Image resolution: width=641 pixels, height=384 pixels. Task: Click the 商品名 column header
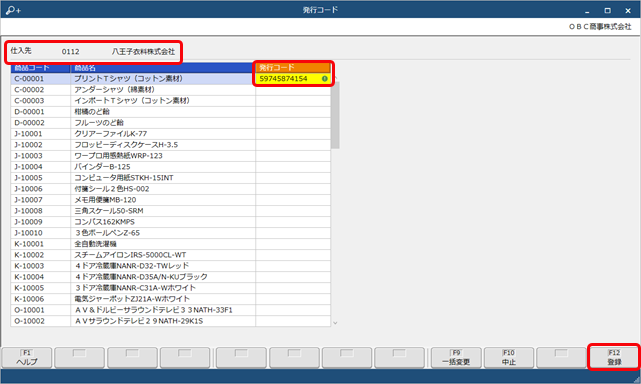tap(163, 68)
